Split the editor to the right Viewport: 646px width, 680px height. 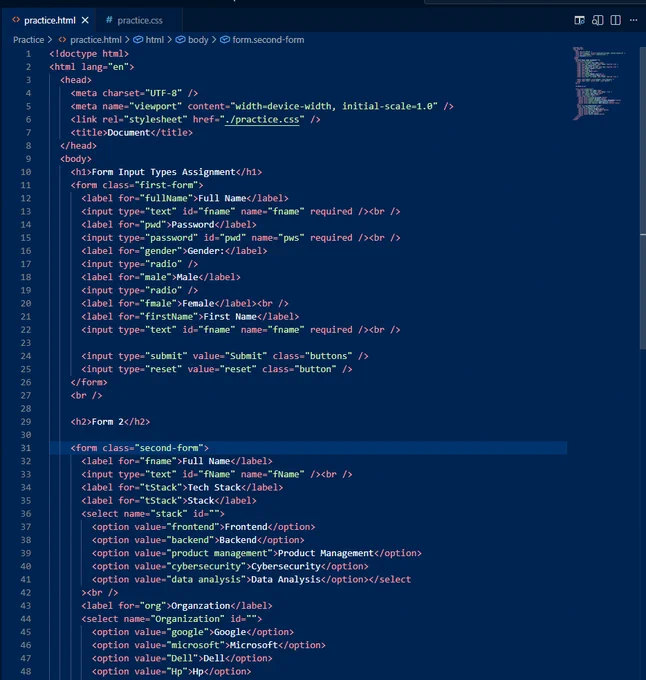point(615,20)
